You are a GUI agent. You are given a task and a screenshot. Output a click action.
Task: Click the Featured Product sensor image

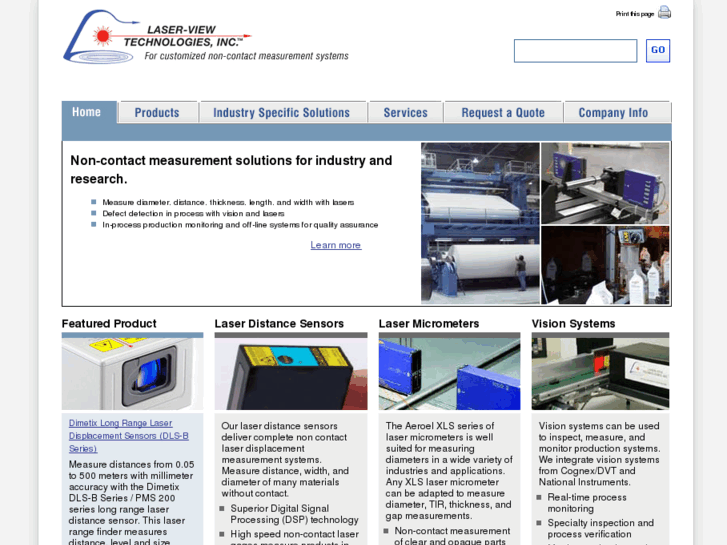pyautogui.click(x=133, y=374)
